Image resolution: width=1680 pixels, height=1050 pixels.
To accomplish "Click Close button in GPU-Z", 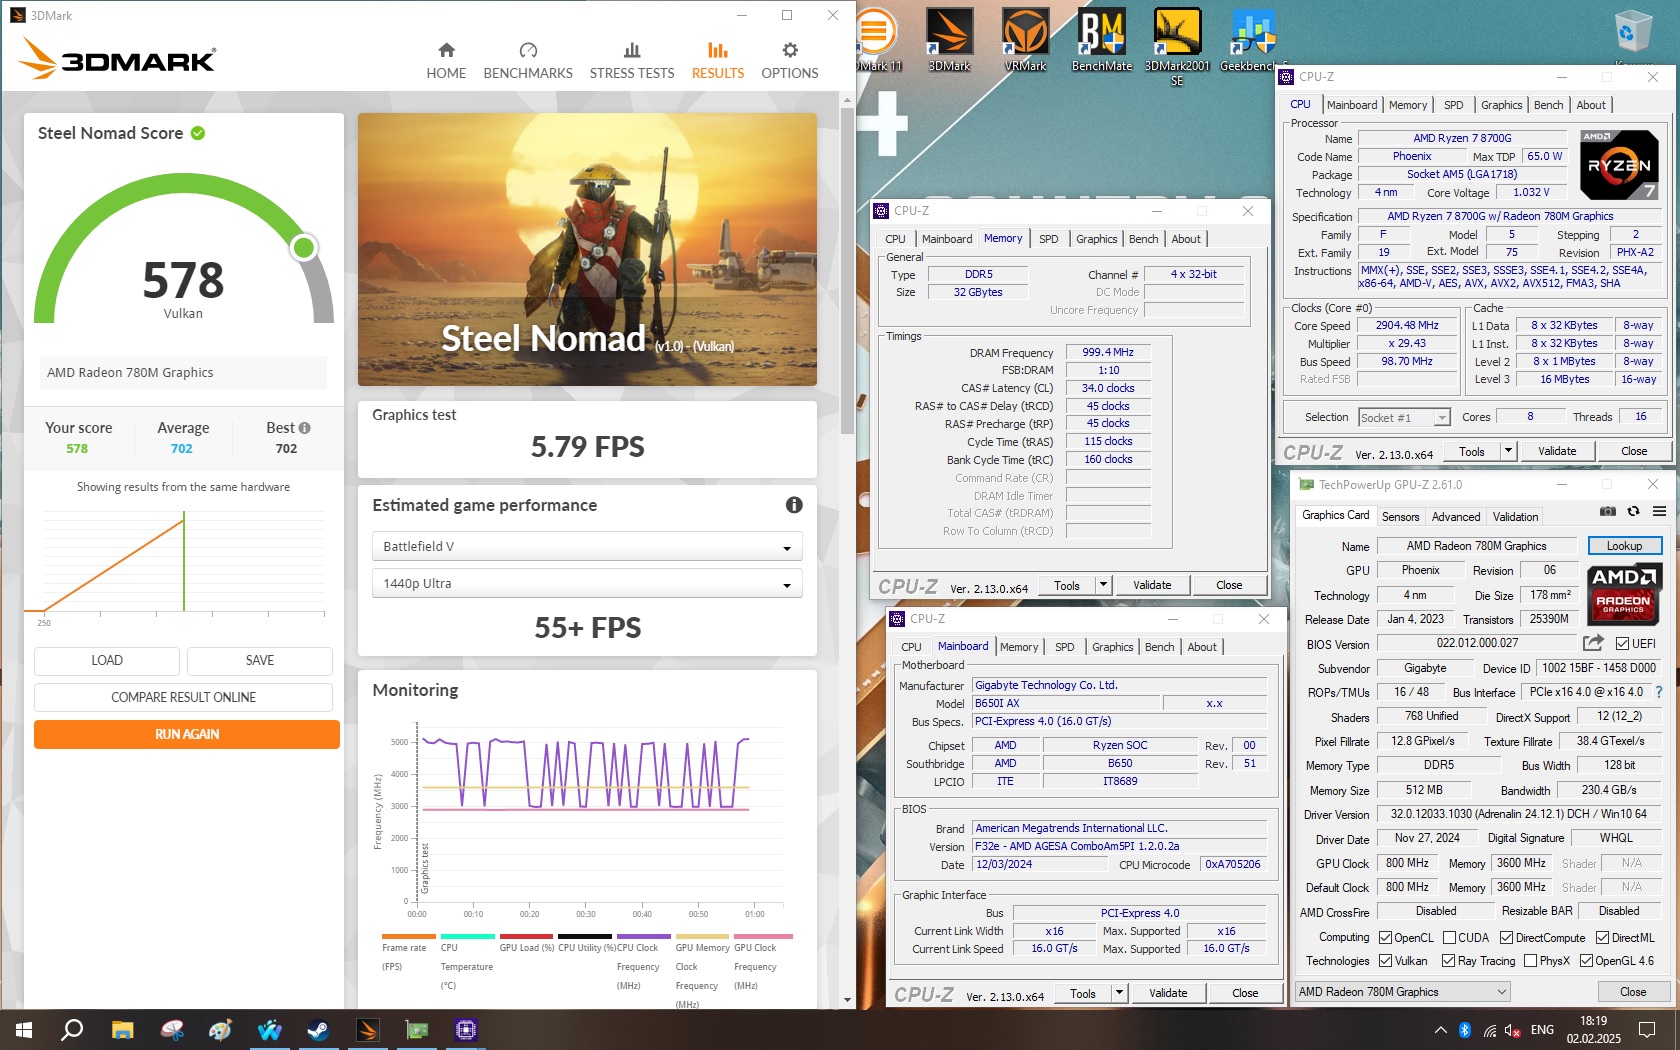I will click(x=1633, y=992).
